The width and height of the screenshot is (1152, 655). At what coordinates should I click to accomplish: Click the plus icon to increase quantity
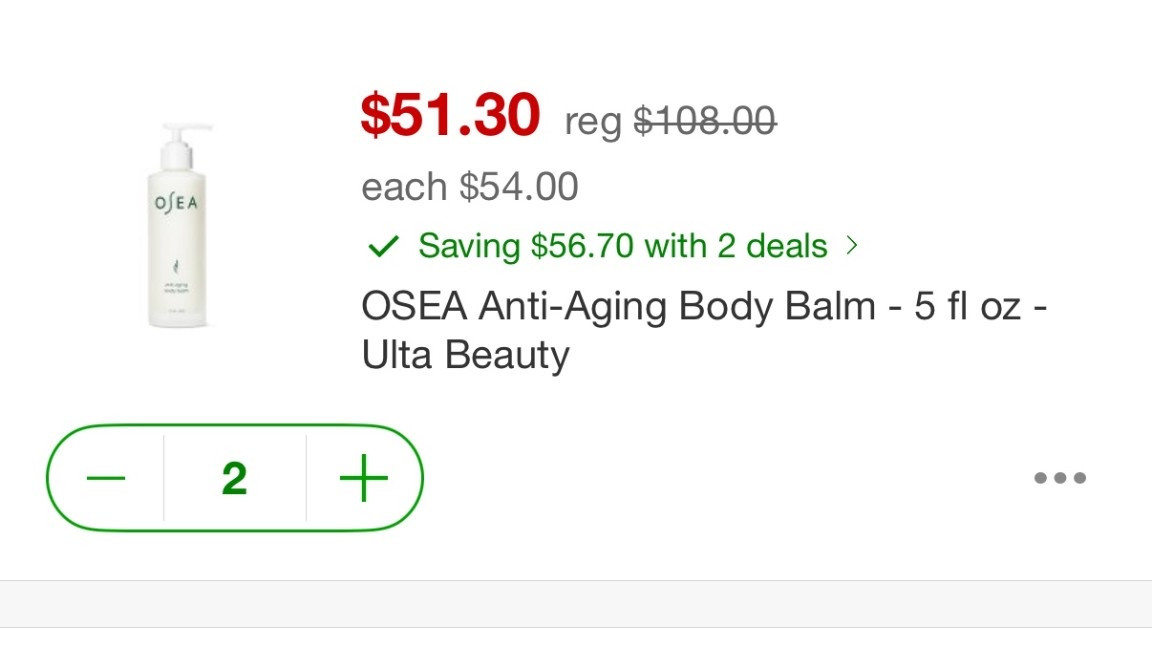tap(363, 477)
